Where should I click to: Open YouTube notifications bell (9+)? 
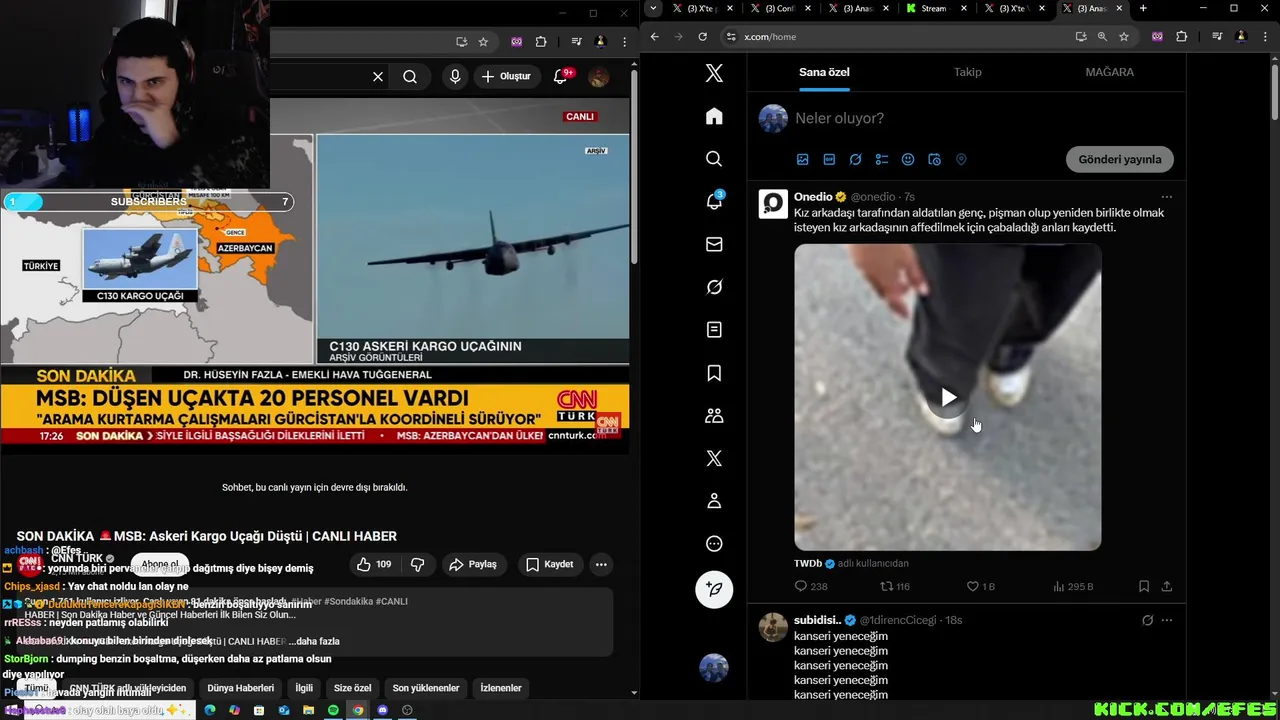(561, 76)
